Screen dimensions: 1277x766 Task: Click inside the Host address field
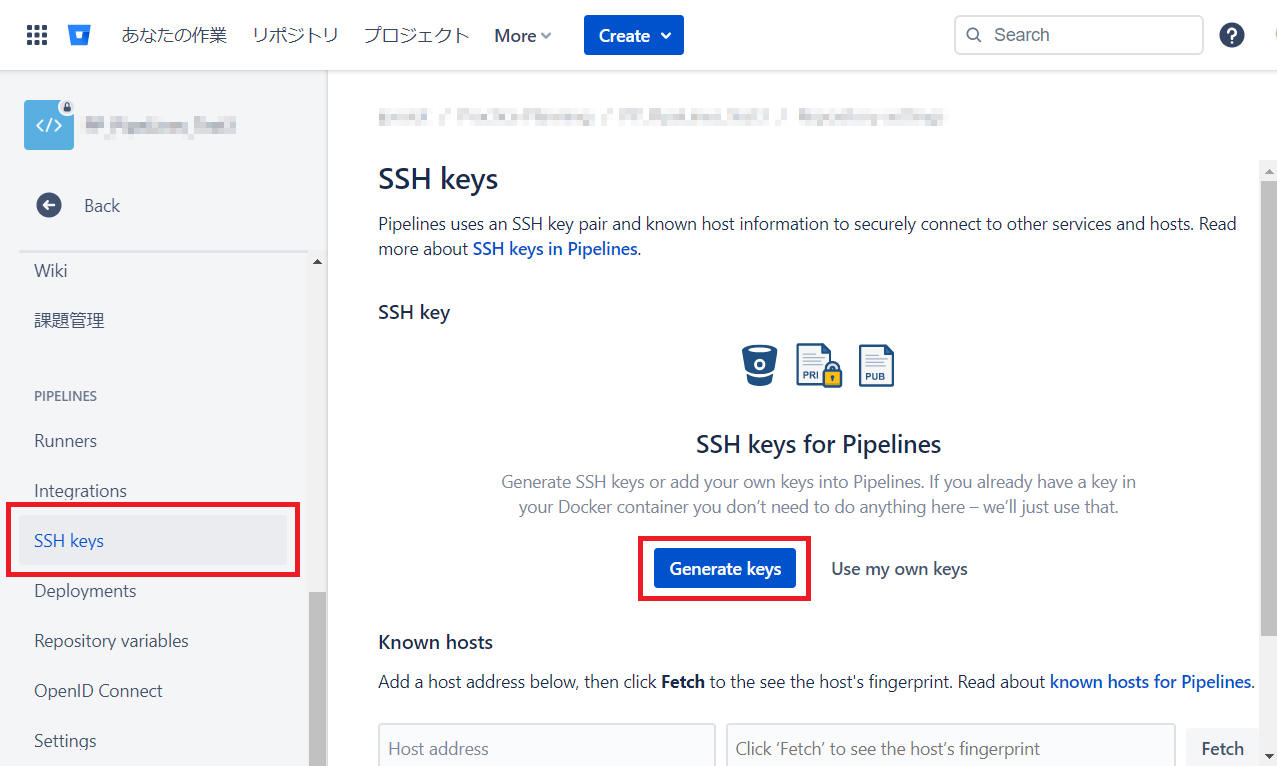[x=546, y=747]
